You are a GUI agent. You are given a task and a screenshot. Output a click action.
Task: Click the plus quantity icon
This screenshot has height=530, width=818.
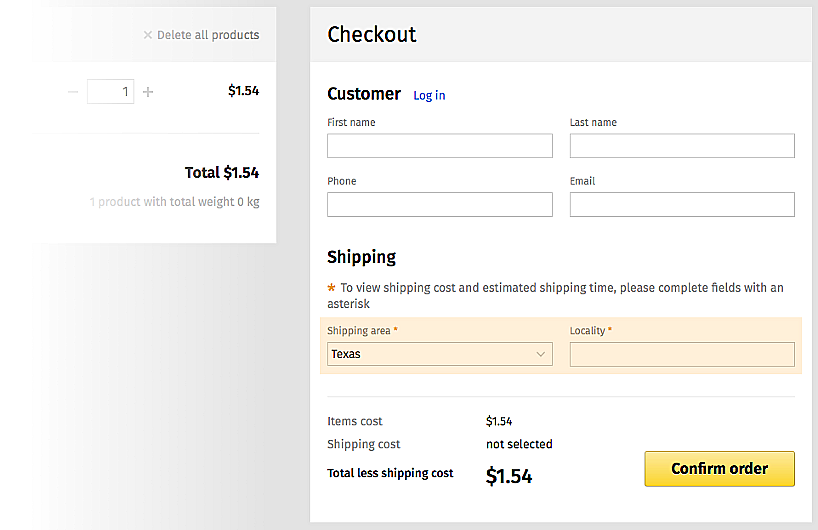[148, 92]
